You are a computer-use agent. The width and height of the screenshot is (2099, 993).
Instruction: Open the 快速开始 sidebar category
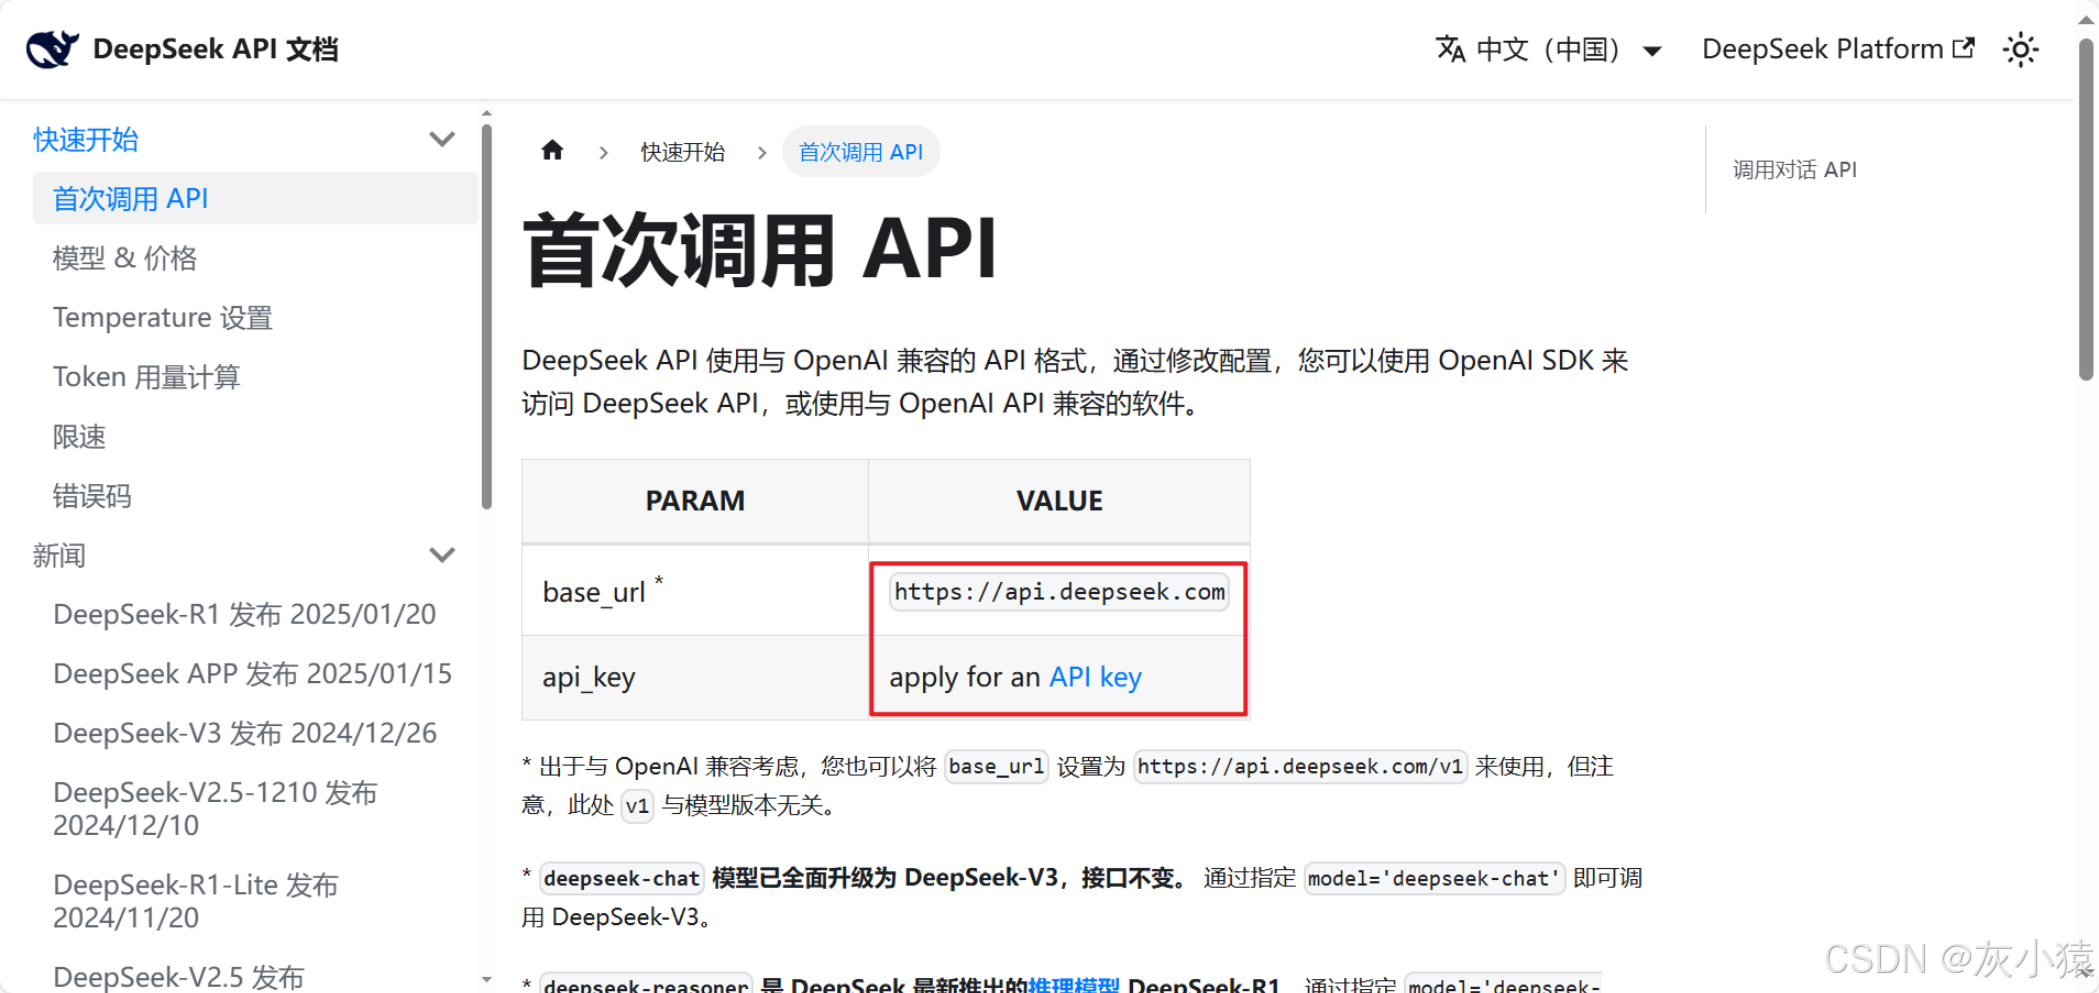coord(86,139)
